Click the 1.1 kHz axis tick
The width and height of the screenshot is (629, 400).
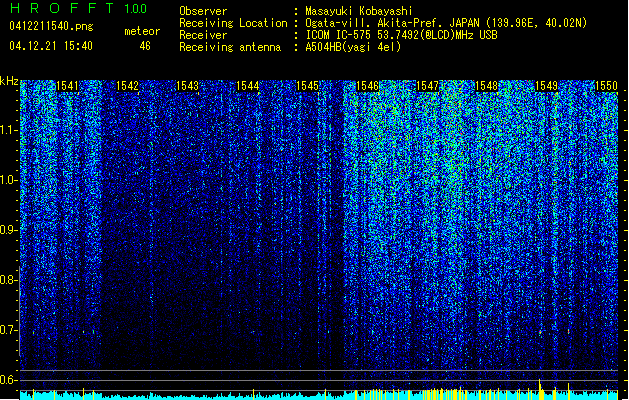point(9,130)
